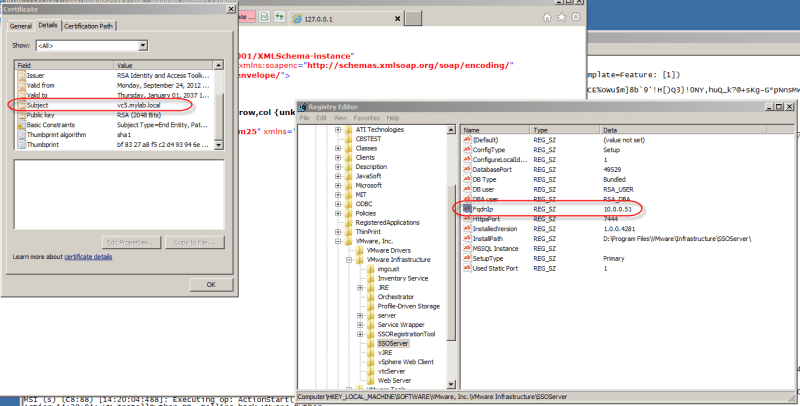The width and height of the screenshot is (800, 406).
Task: Click the Subject field icon in certificate
Action: (22, 104)
